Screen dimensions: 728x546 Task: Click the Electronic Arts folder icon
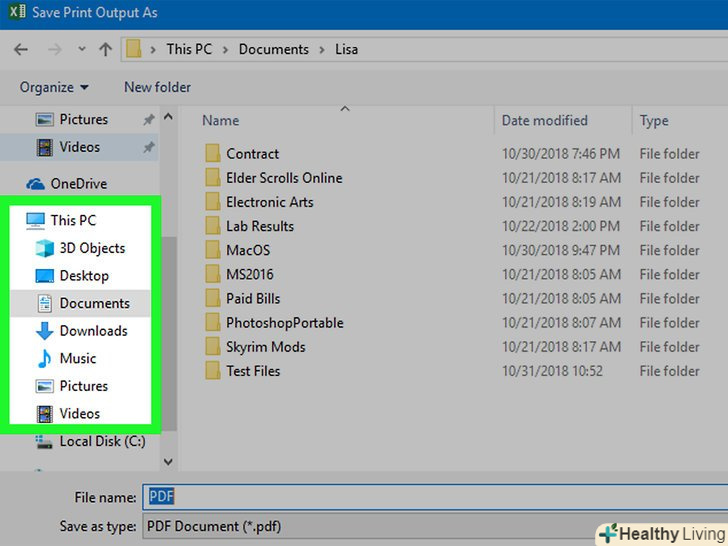click(213, 202)
